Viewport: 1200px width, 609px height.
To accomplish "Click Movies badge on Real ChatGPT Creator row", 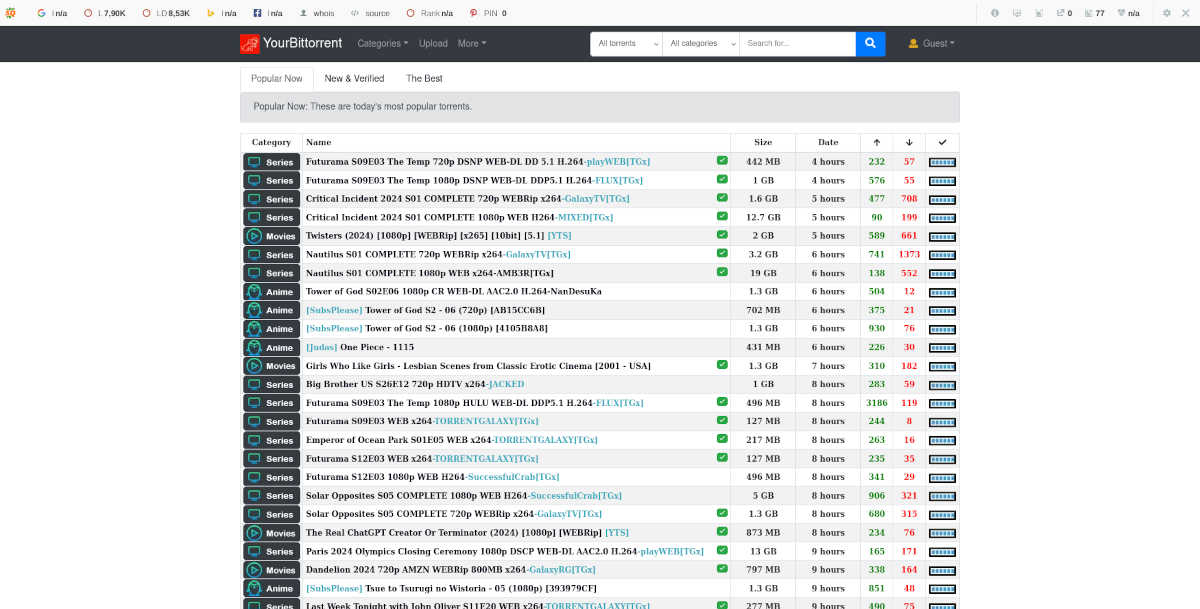I will point(271,533).
